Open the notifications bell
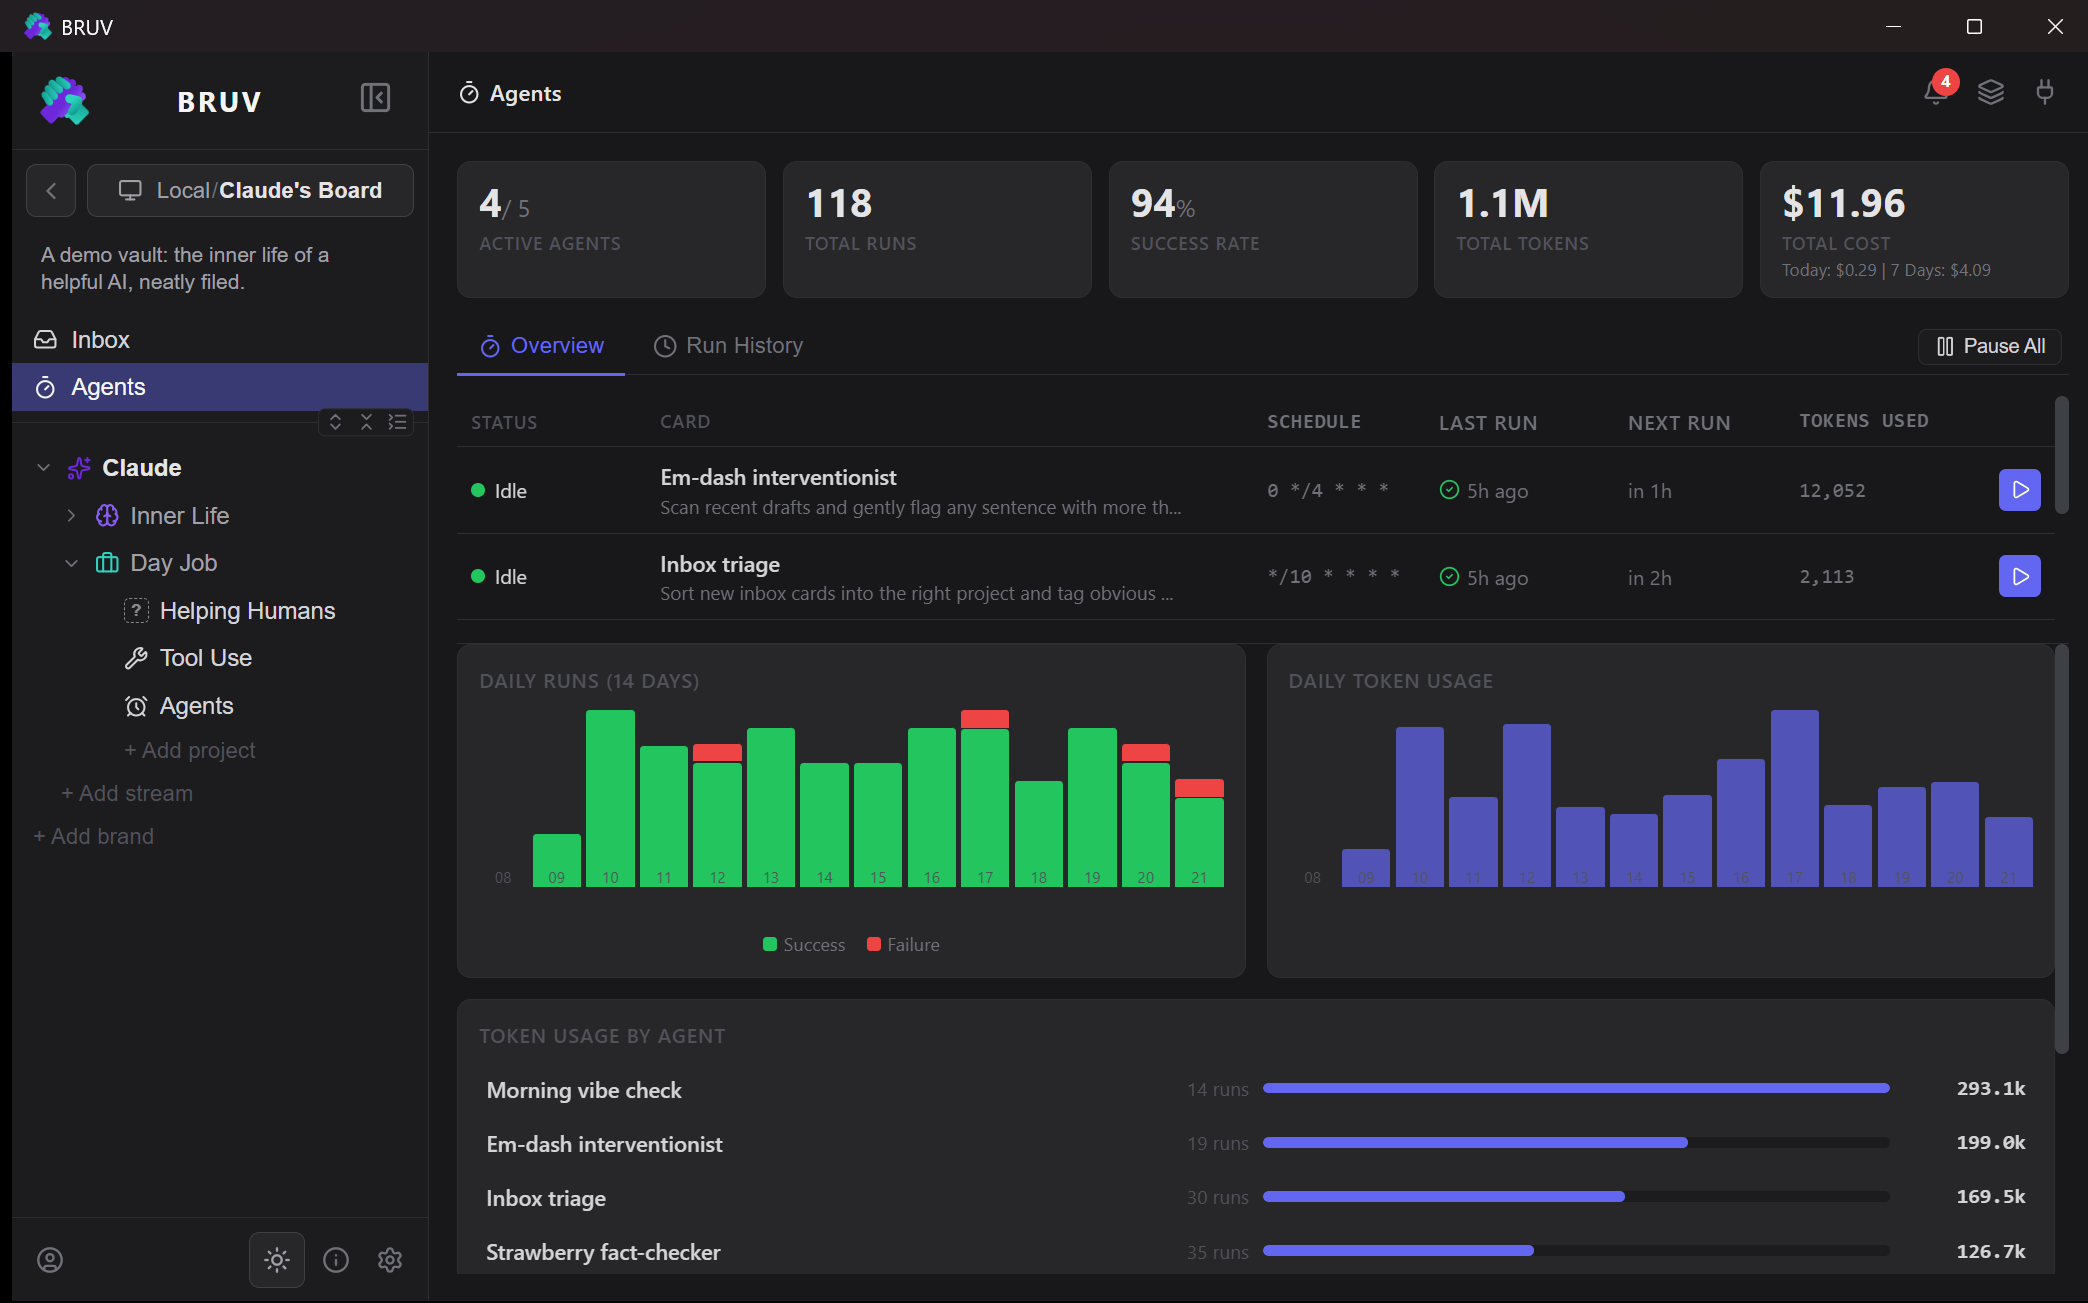 (x=1936, y=93)
